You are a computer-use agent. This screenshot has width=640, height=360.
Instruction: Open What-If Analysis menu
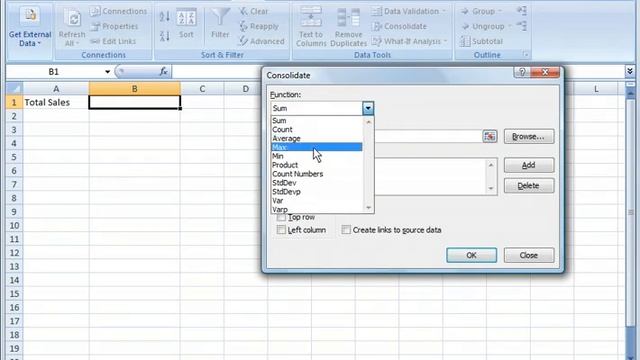410,41
